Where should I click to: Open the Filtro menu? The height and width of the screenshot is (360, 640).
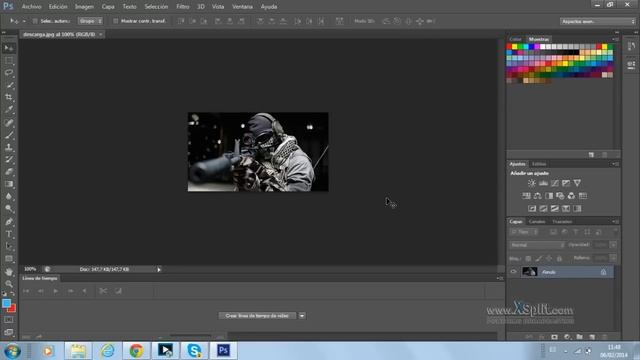click(182, 7)
